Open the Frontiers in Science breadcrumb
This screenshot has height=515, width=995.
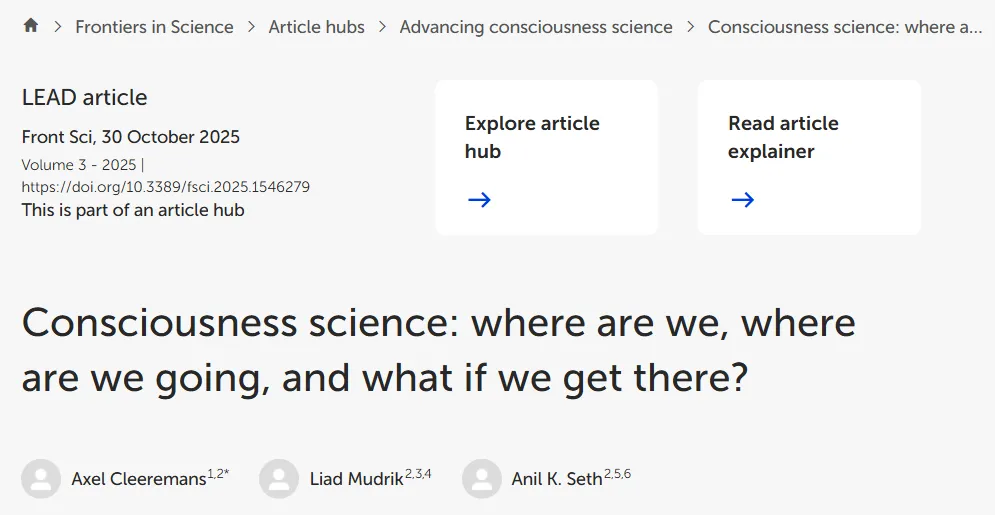point(154,27)
